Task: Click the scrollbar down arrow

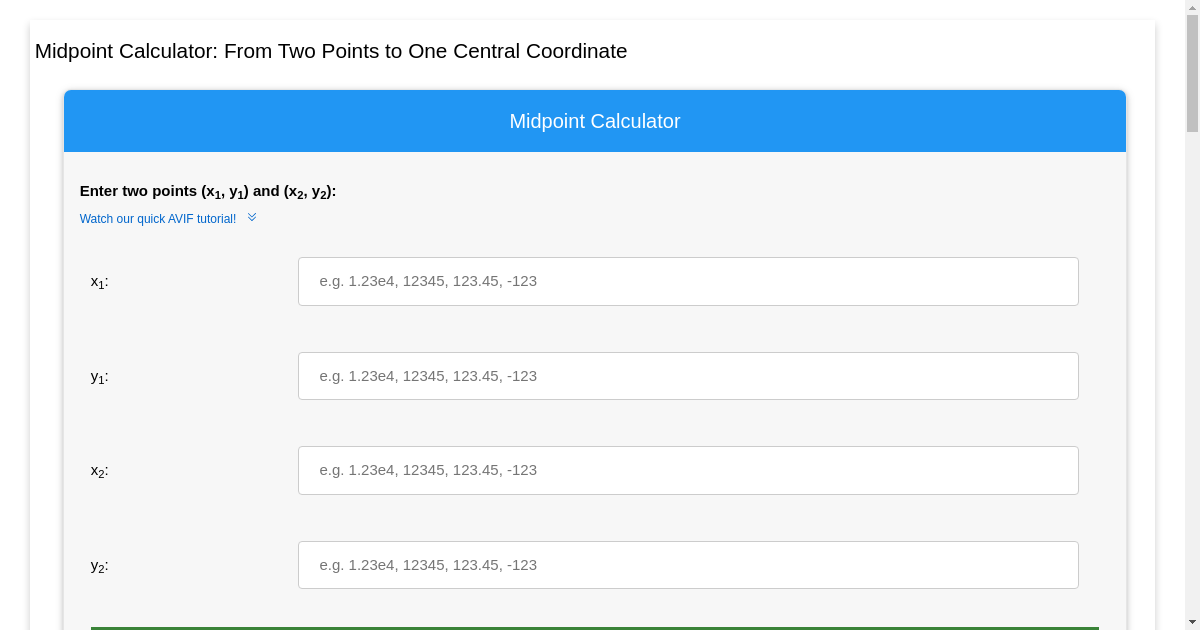Action: click(x=1191, y=621)
